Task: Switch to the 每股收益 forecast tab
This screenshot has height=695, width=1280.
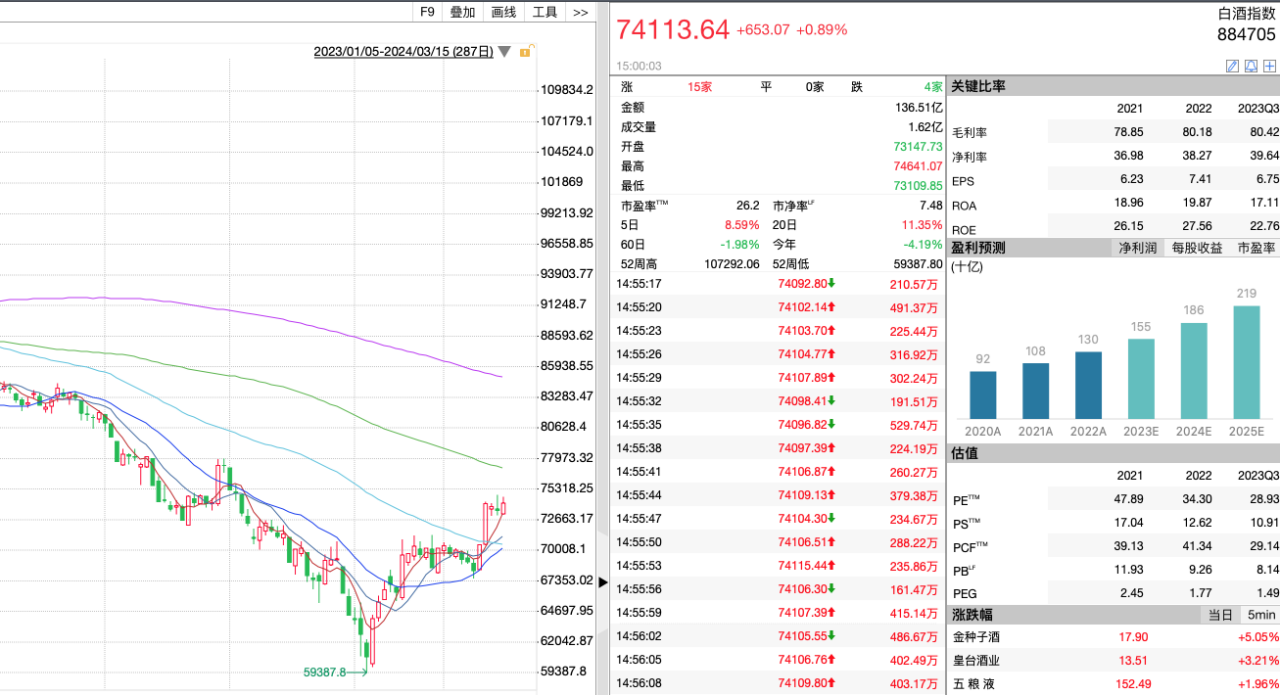Action: (x=1197, y=248)
